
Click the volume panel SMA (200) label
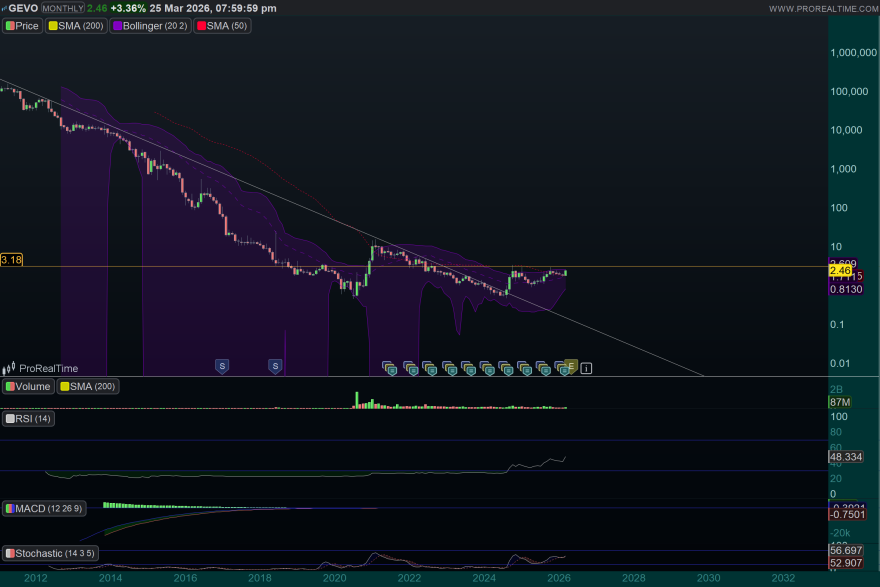pos(88,386)
